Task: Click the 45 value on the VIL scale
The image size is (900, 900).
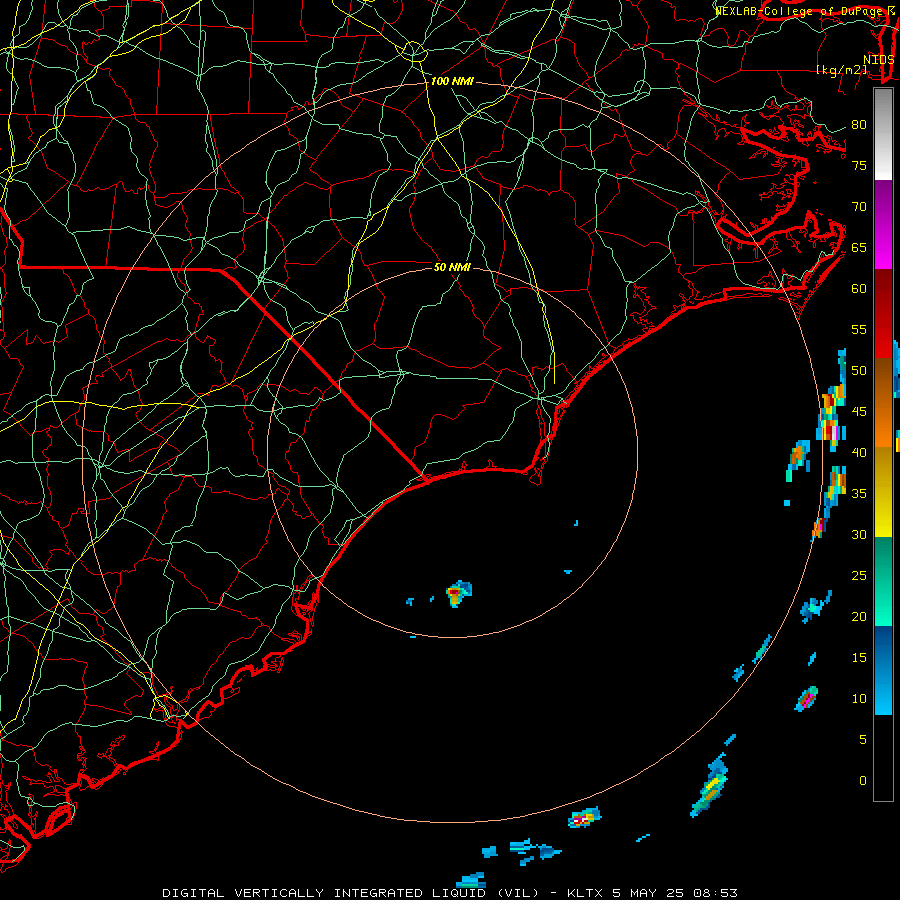Action: click(x=859, y=412)
